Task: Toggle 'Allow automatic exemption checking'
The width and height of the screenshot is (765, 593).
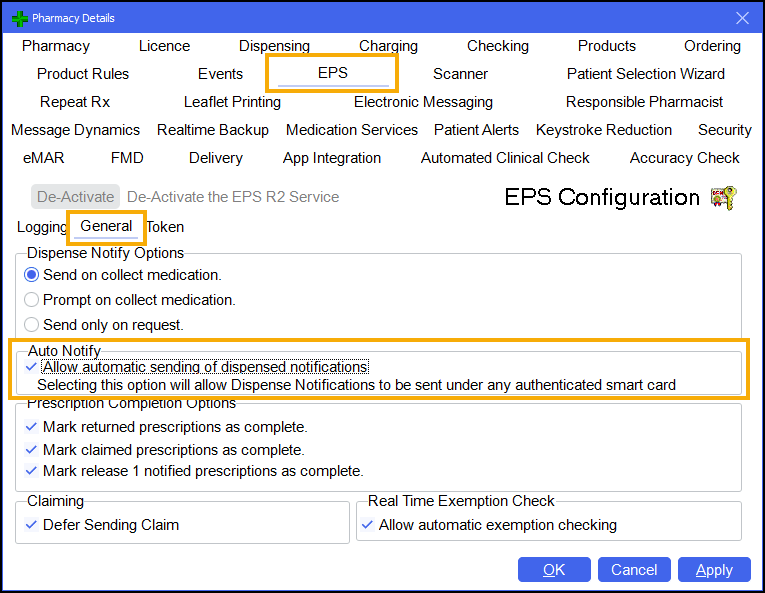Action: (367, 525)
